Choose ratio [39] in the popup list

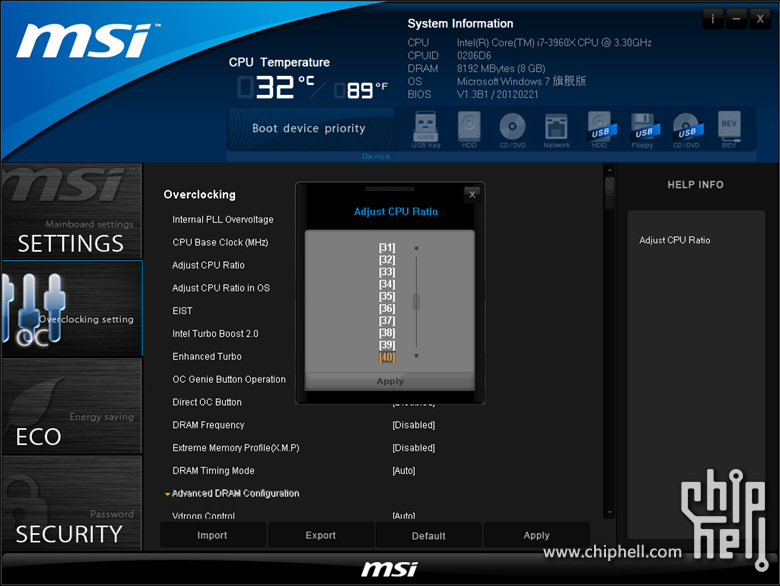[x=387, y=345]
